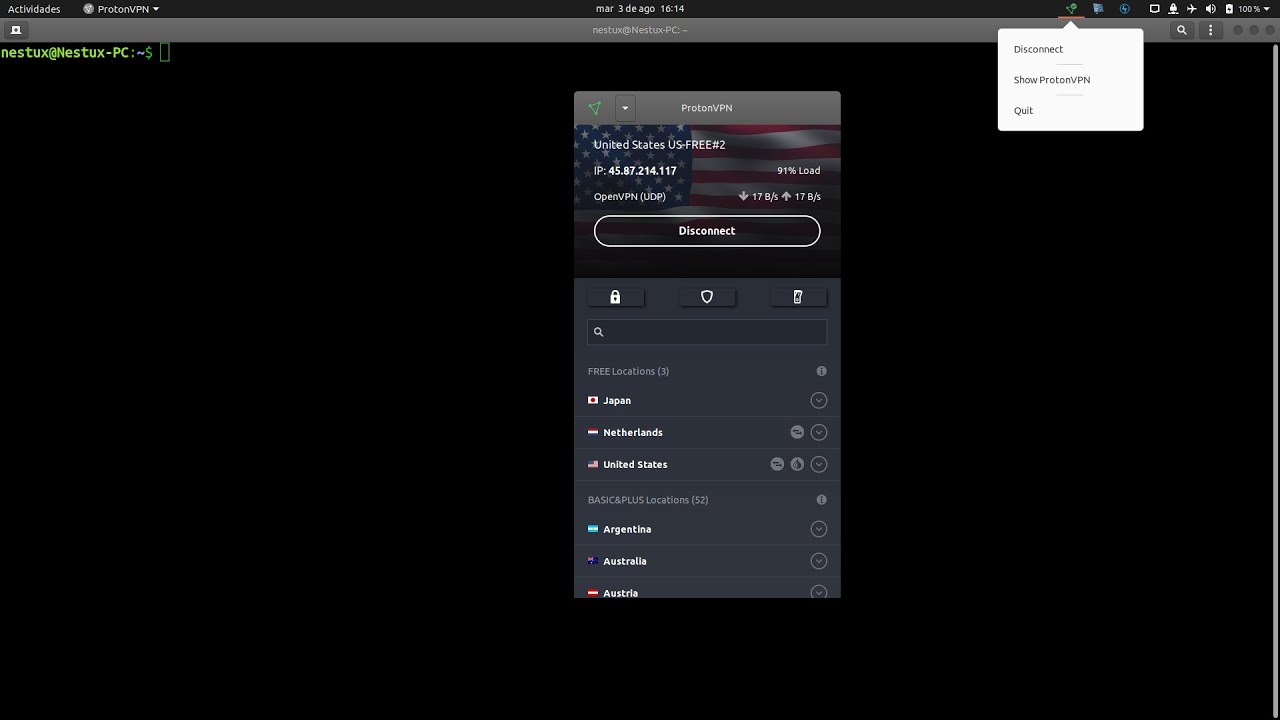Click the green ProtonVPN logo in window header
Viewport: 1280px width, 720px height.
(595, 108)
